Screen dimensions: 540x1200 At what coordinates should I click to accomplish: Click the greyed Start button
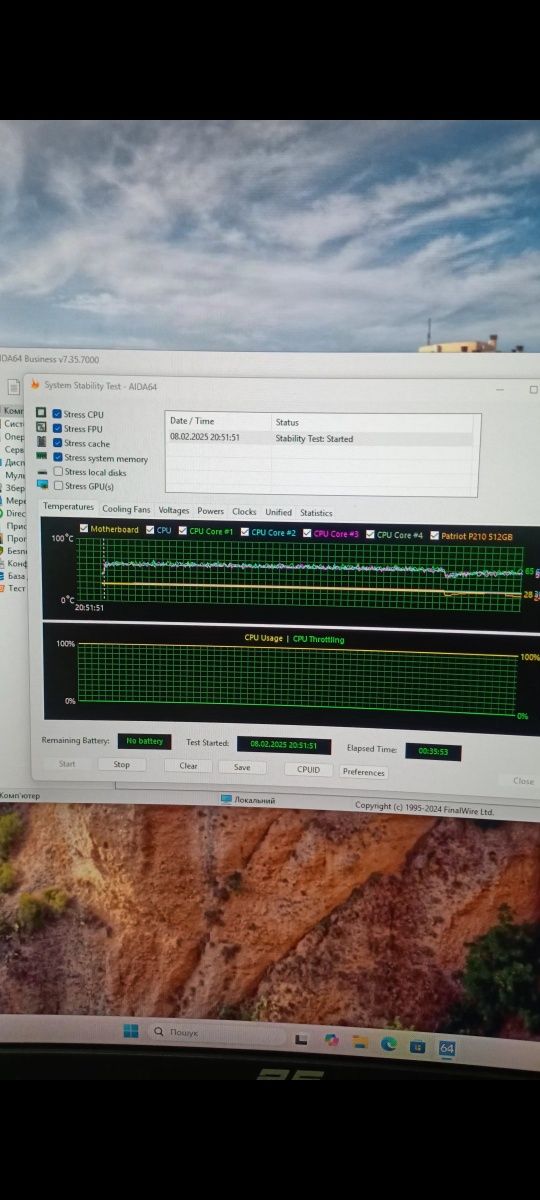67,763
